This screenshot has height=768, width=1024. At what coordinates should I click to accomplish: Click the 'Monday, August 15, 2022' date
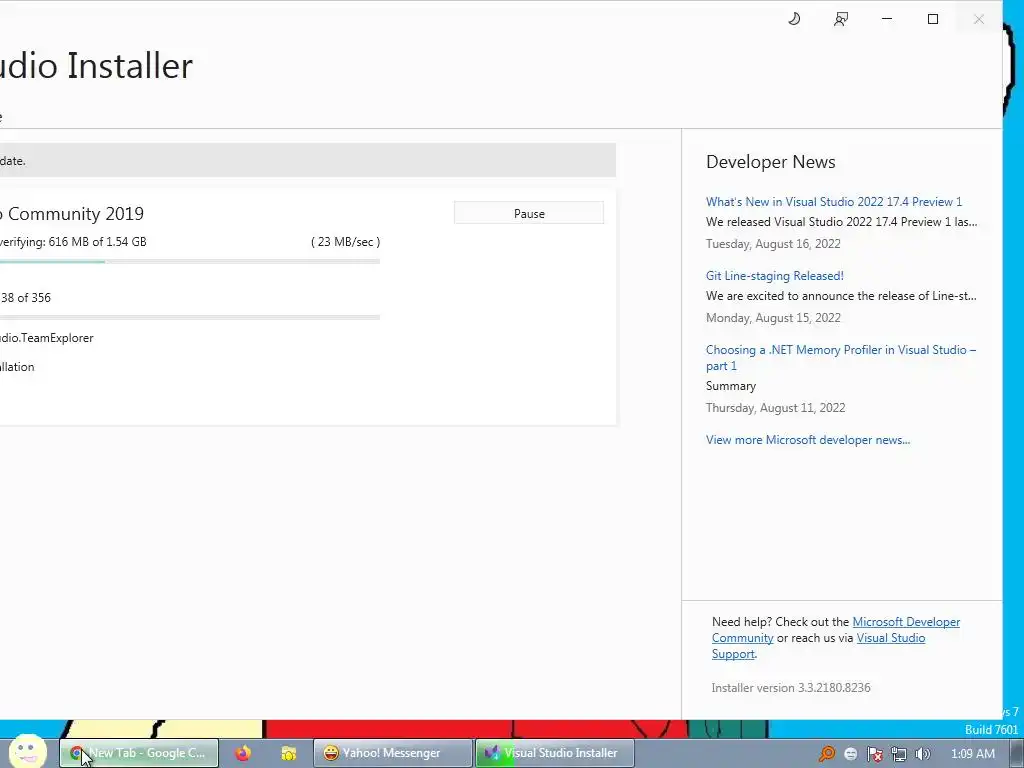point(773,317)
